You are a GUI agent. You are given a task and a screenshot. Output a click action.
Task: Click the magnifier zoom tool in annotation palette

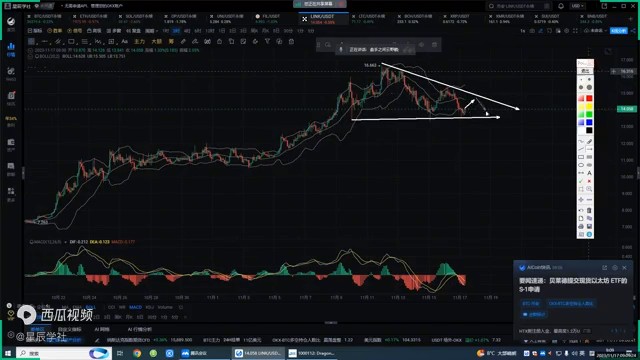coord(589,189)
